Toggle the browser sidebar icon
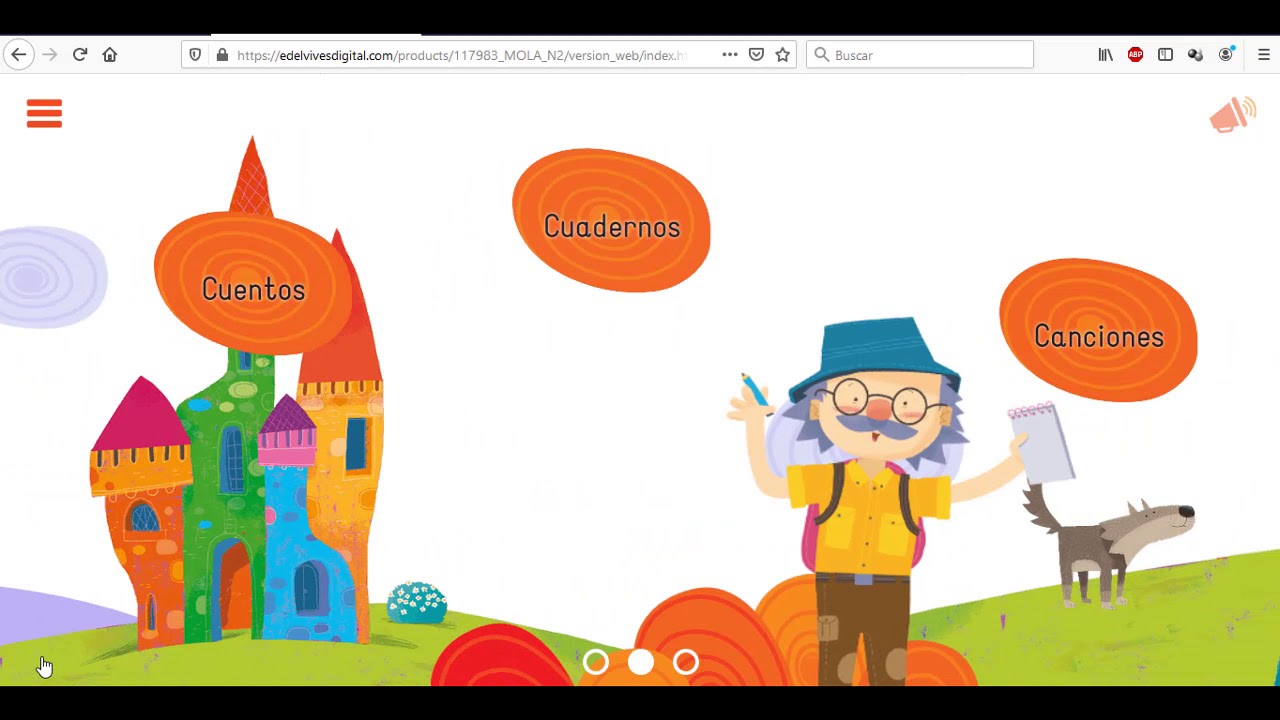The height and width of the screenshot is (720, 1280). (1165, 55)
